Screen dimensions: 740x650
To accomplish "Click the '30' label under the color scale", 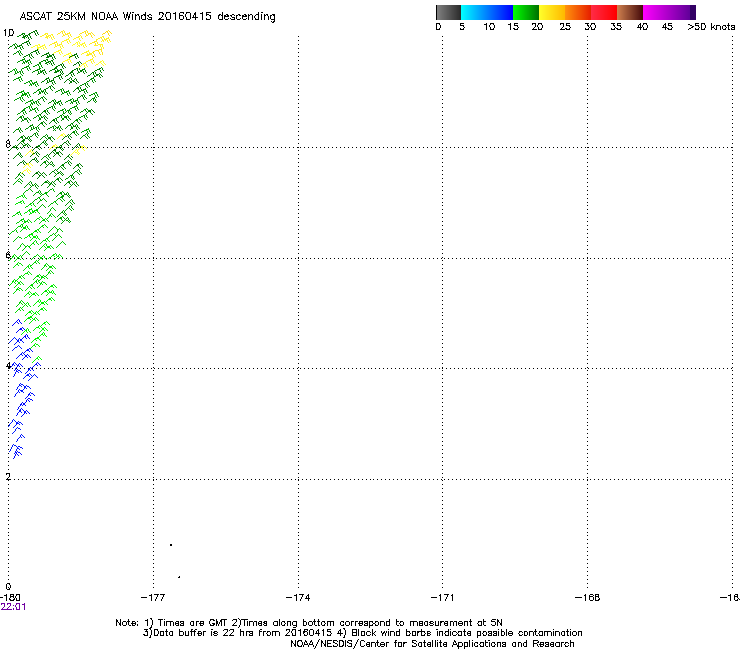I will pos(590,27).
